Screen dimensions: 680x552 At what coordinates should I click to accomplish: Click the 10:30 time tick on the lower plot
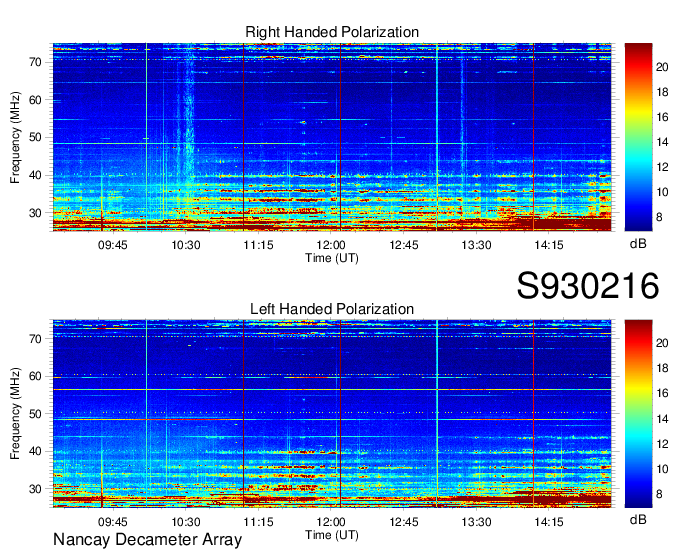point(186,522)
